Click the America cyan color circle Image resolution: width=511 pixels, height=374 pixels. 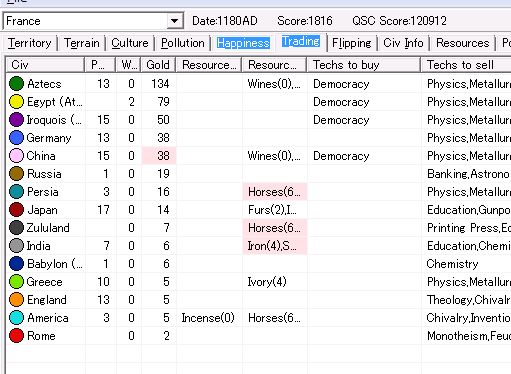(x=16, y=318)
